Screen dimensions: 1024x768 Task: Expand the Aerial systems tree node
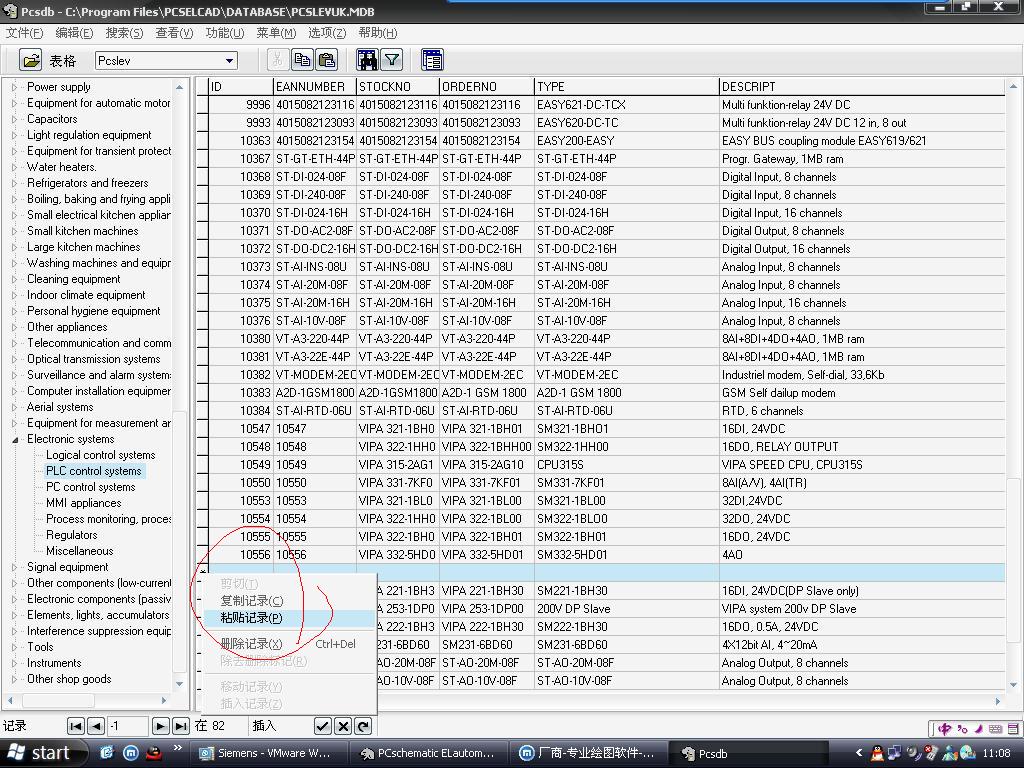pyautogui.click(x=14, y=408)
